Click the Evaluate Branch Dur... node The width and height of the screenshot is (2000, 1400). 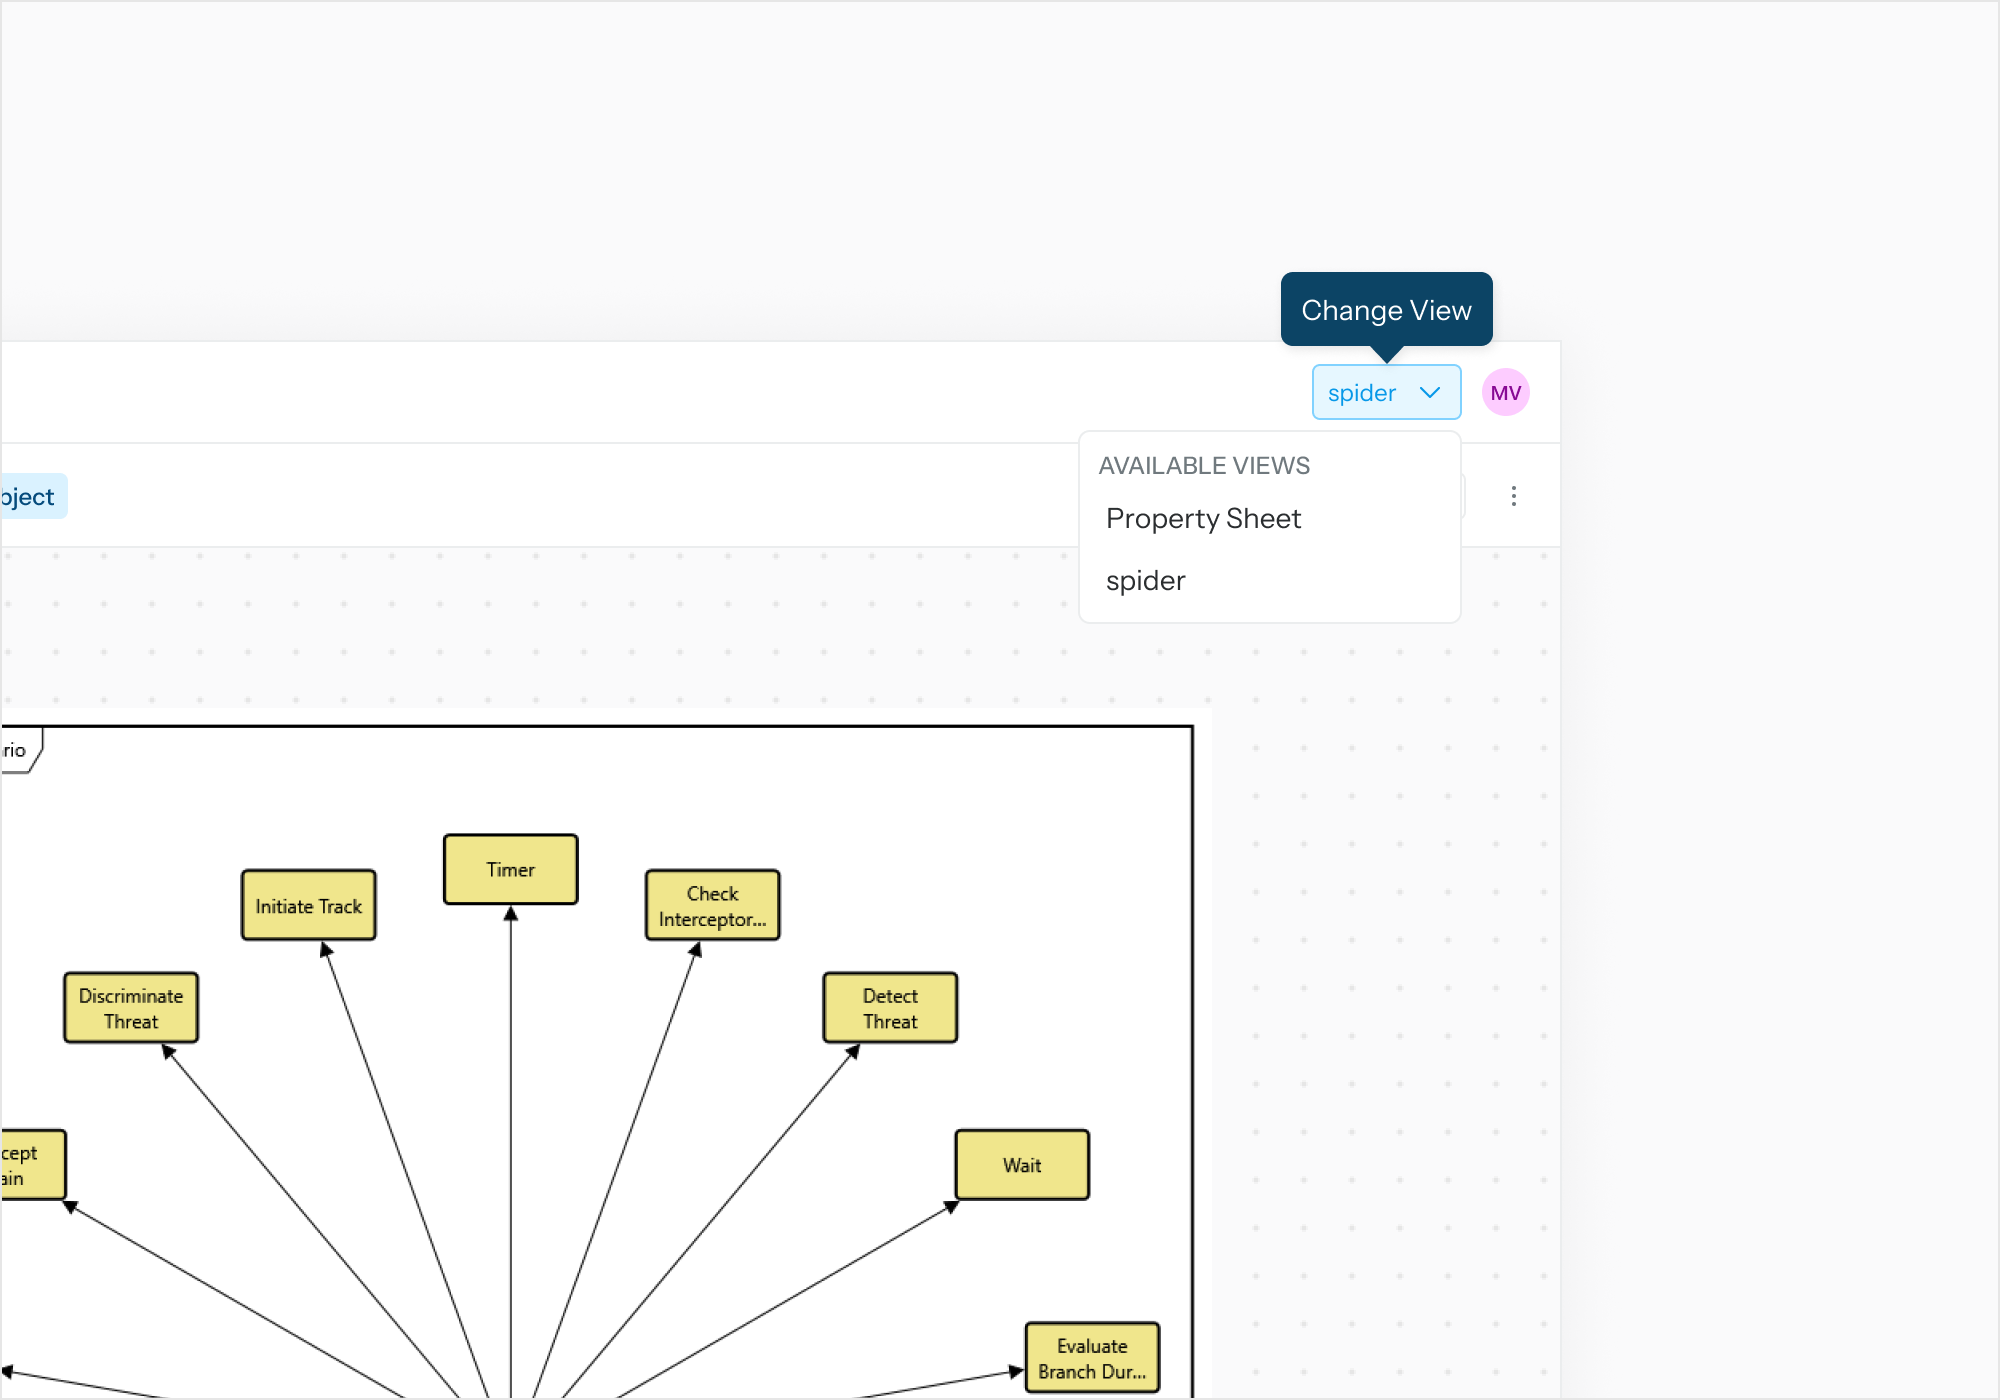[x=1092, y=1358]
